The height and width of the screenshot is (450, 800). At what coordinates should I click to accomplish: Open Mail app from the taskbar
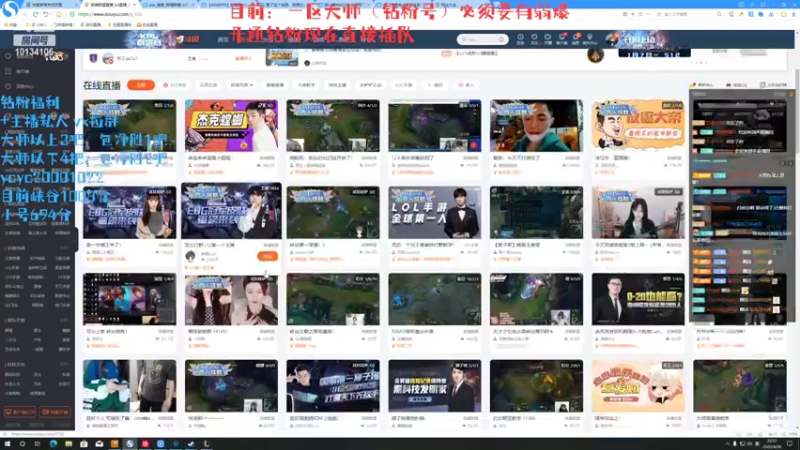point(99,444)
